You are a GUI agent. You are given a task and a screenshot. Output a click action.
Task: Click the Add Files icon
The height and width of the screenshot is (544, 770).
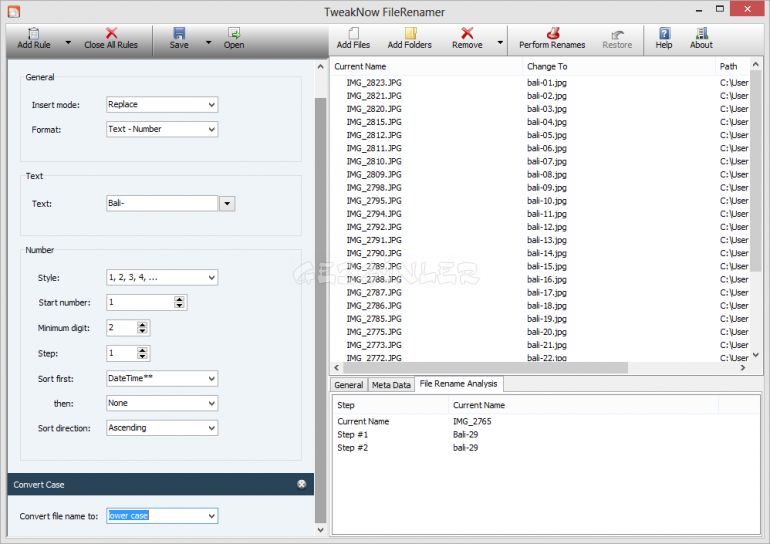(353, 33)
